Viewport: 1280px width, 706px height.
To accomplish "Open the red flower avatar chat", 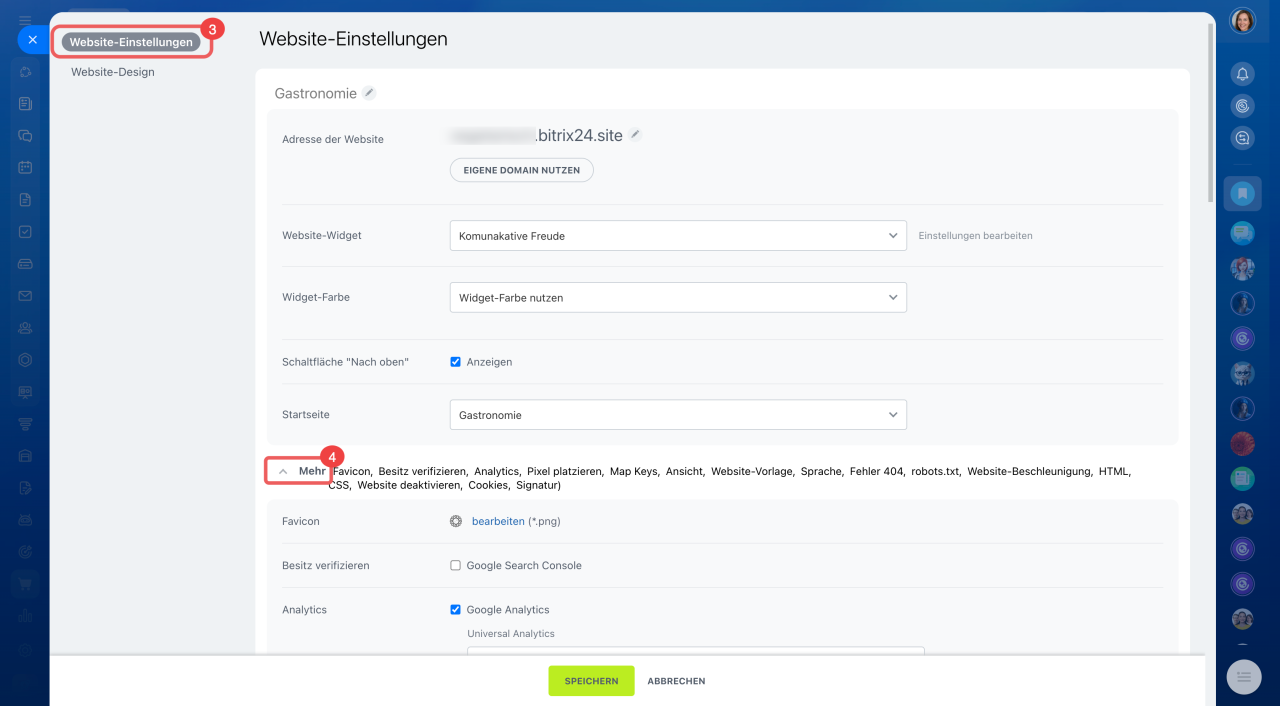I will pyautogui.click(x=1242, y=442).
